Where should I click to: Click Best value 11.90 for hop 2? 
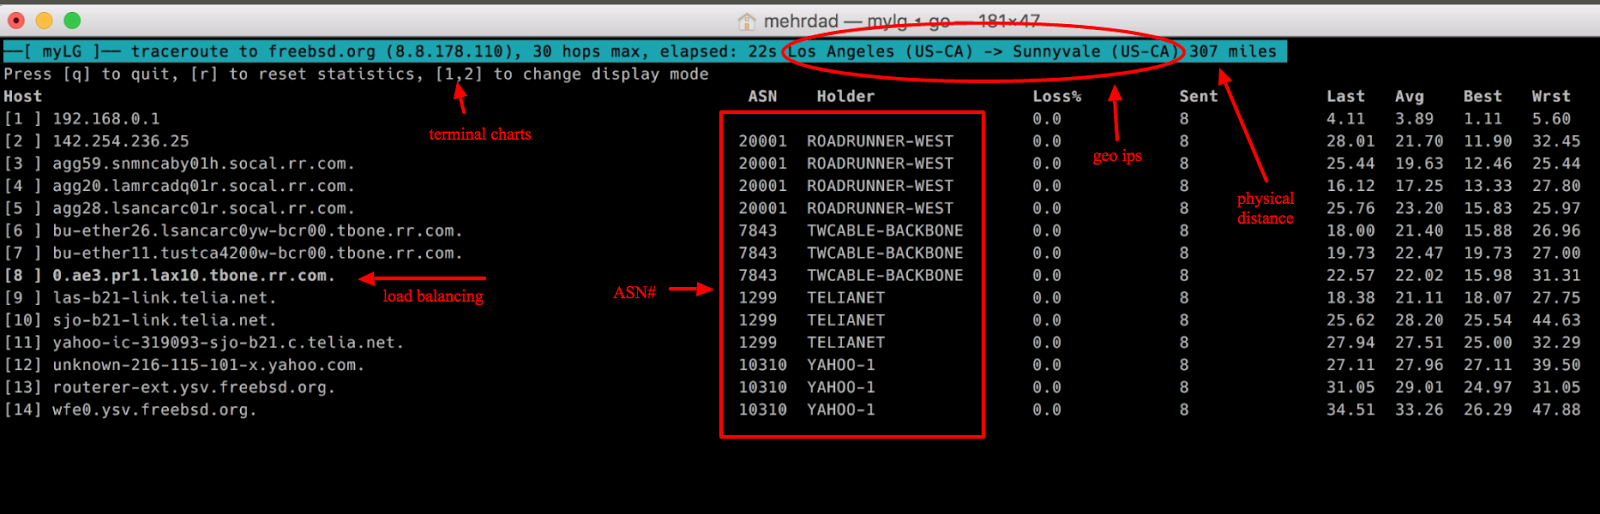[x=1487, y=141]
